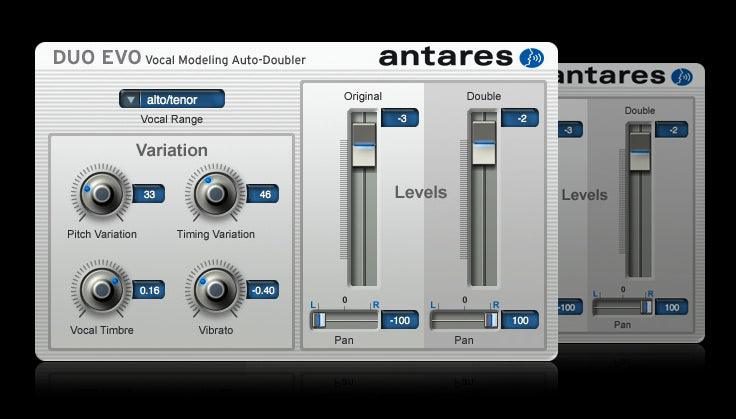Click 'Vocal Modeling Auto-Doubler' subtitle

point(225,60)
